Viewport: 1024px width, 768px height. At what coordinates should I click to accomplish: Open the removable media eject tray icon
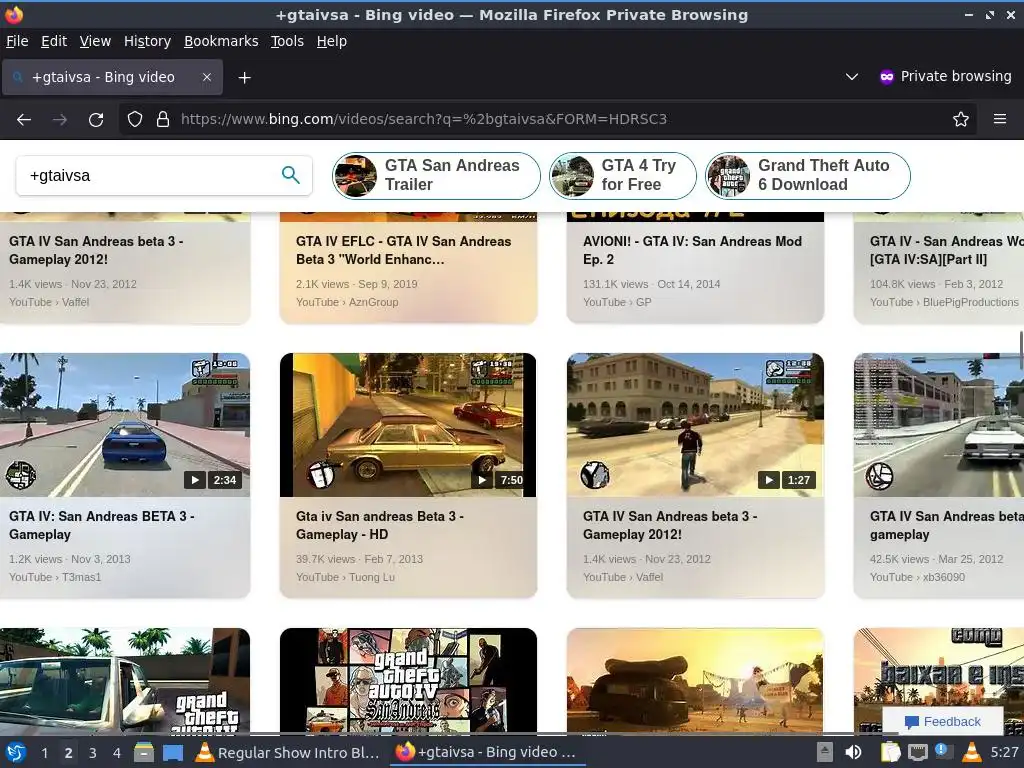(825, 752)
